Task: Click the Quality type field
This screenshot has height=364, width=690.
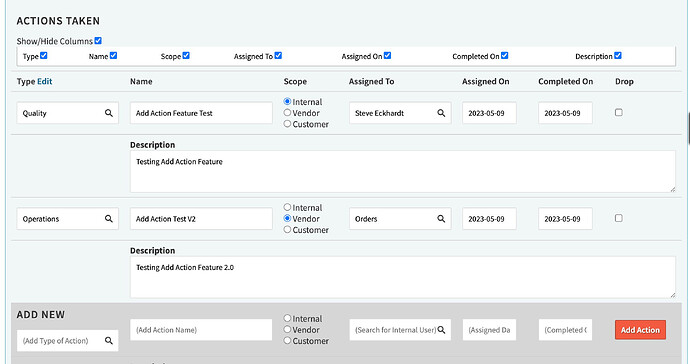Action: (x=68, y=113)
